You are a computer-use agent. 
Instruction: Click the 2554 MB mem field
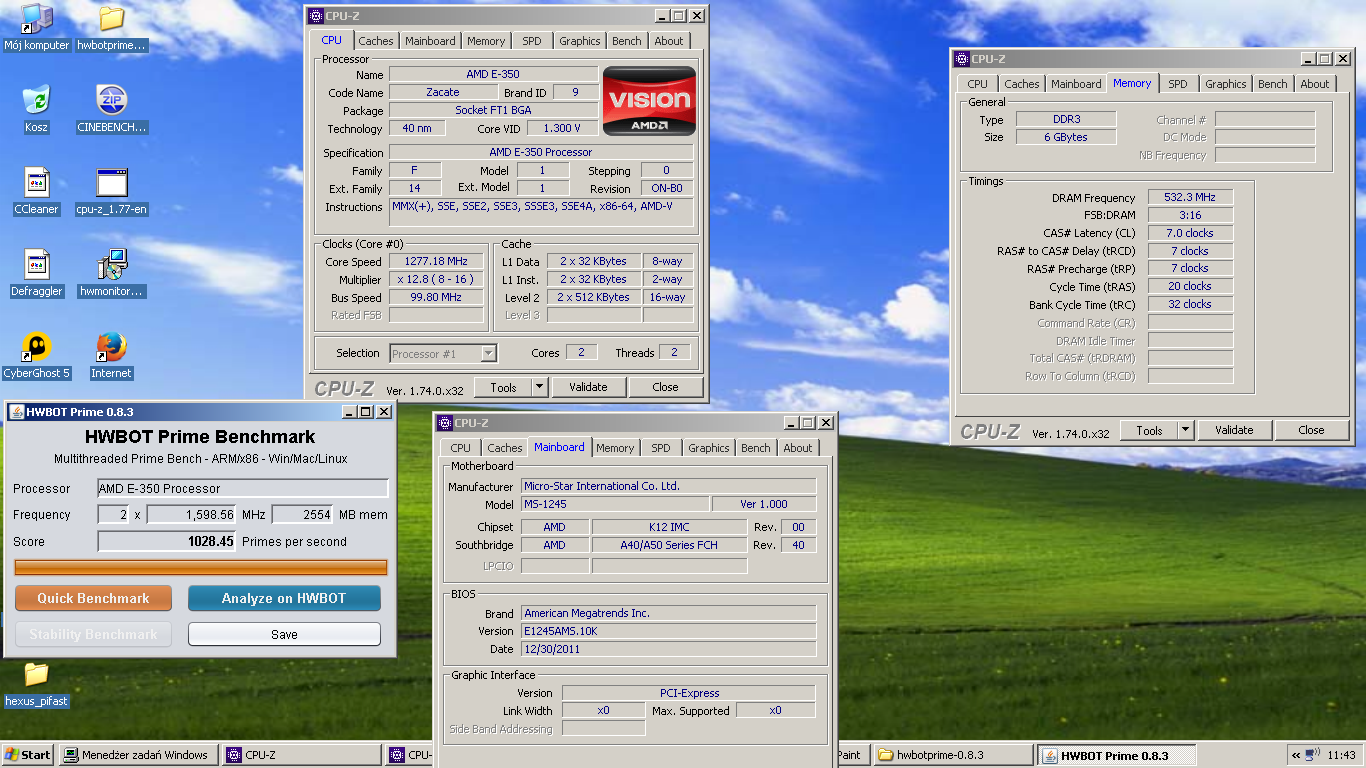click(302, 514)
